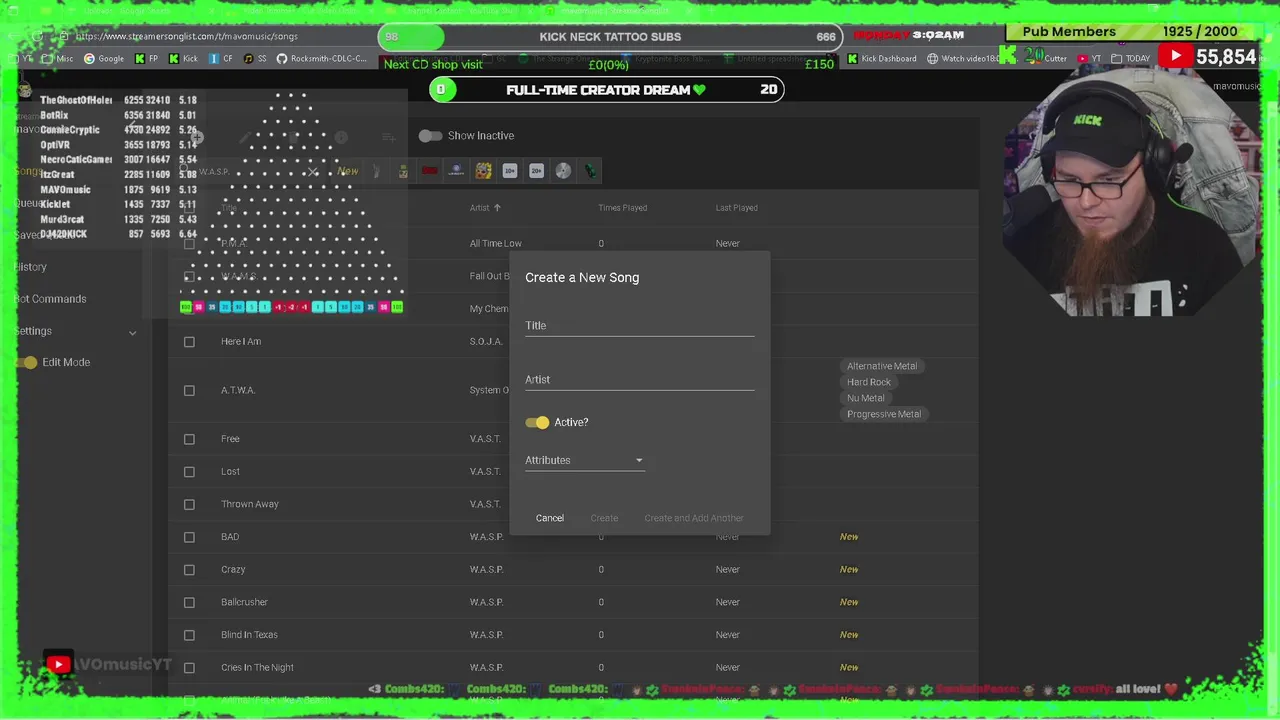The image size is (1280, 720).
Task: Toggle the Show Inactive switch
Action: [430, 136]
